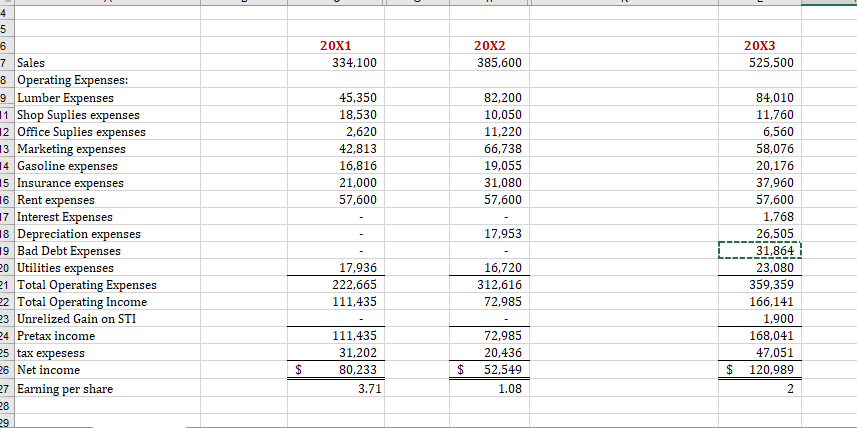This screenshot has height=428, width=857.
Task: Select Gasoline value 16,816
Action: [x=336, y=166]
